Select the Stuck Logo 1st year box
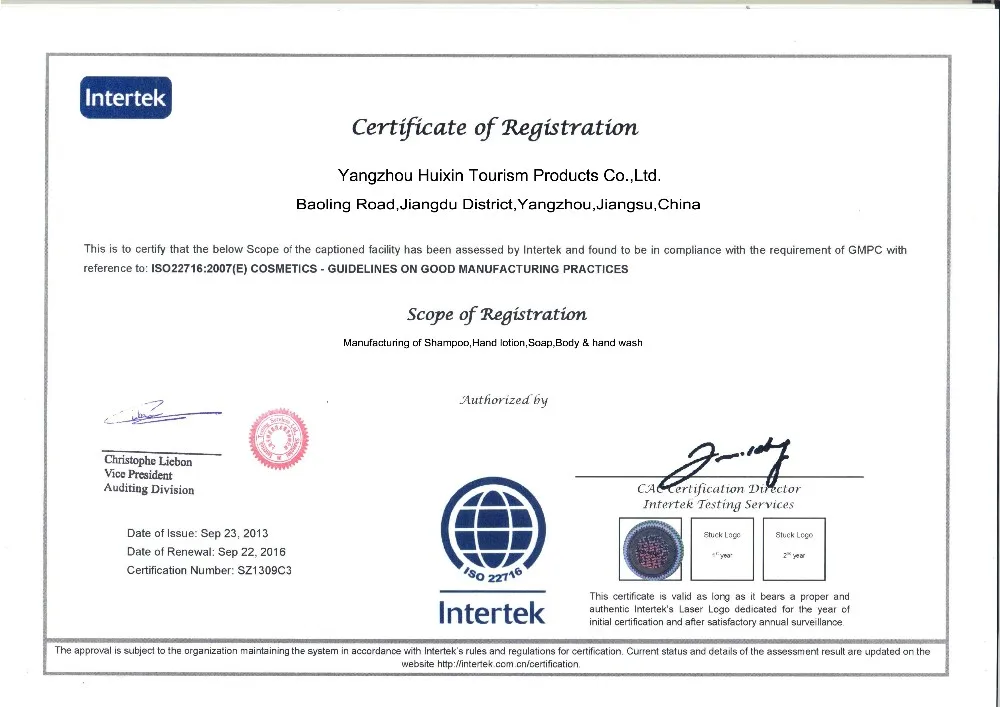The height and width of the screenshot is (707, 1000). tap(721, 550)
